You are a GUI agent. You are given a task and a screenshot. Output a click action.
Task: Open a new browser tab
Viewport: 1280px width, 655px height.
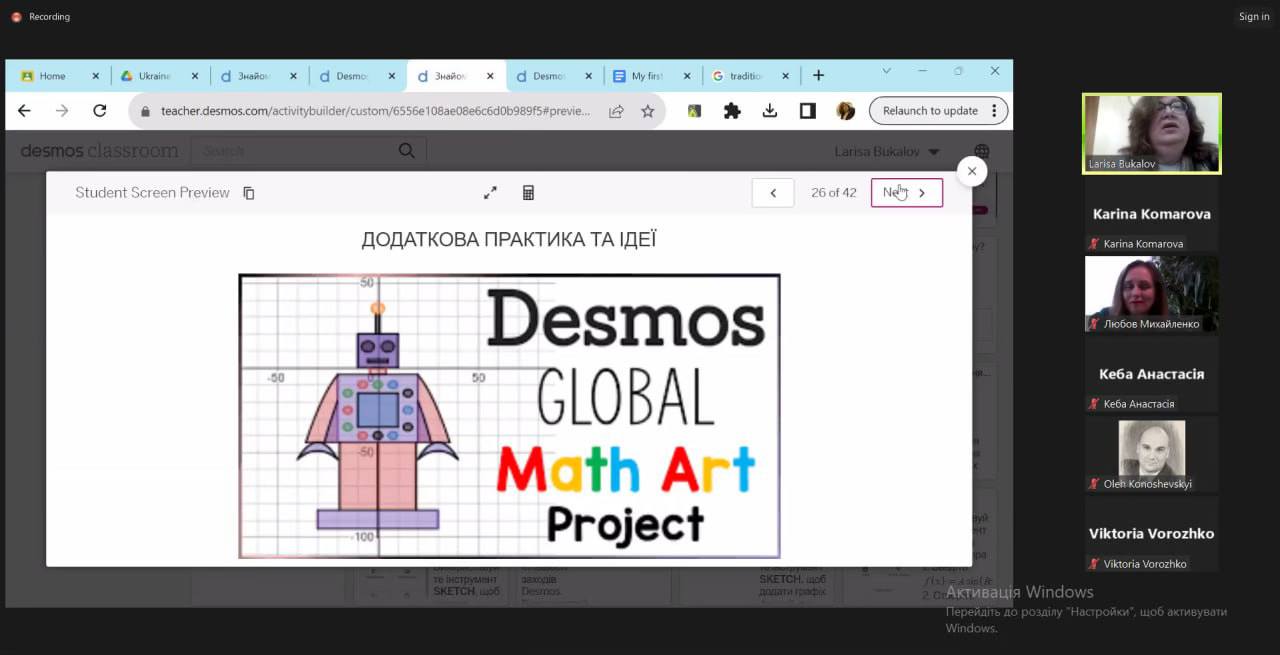(818, 75)
